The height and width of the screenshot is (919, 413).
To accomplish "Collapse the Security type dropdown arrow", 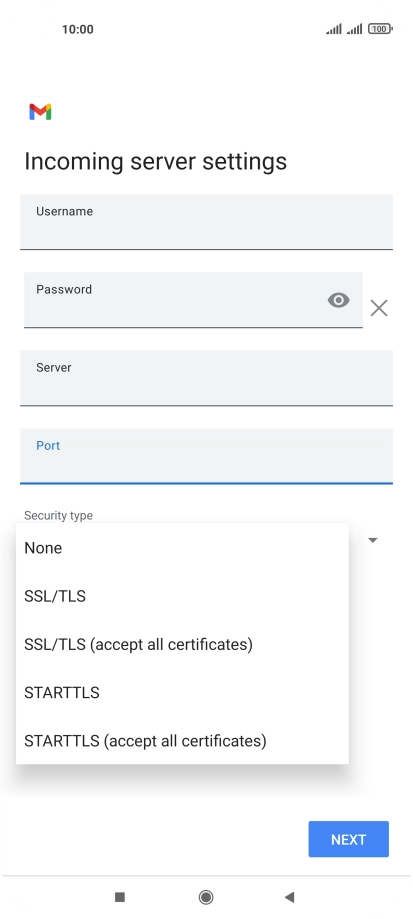I will coord(373,540).
